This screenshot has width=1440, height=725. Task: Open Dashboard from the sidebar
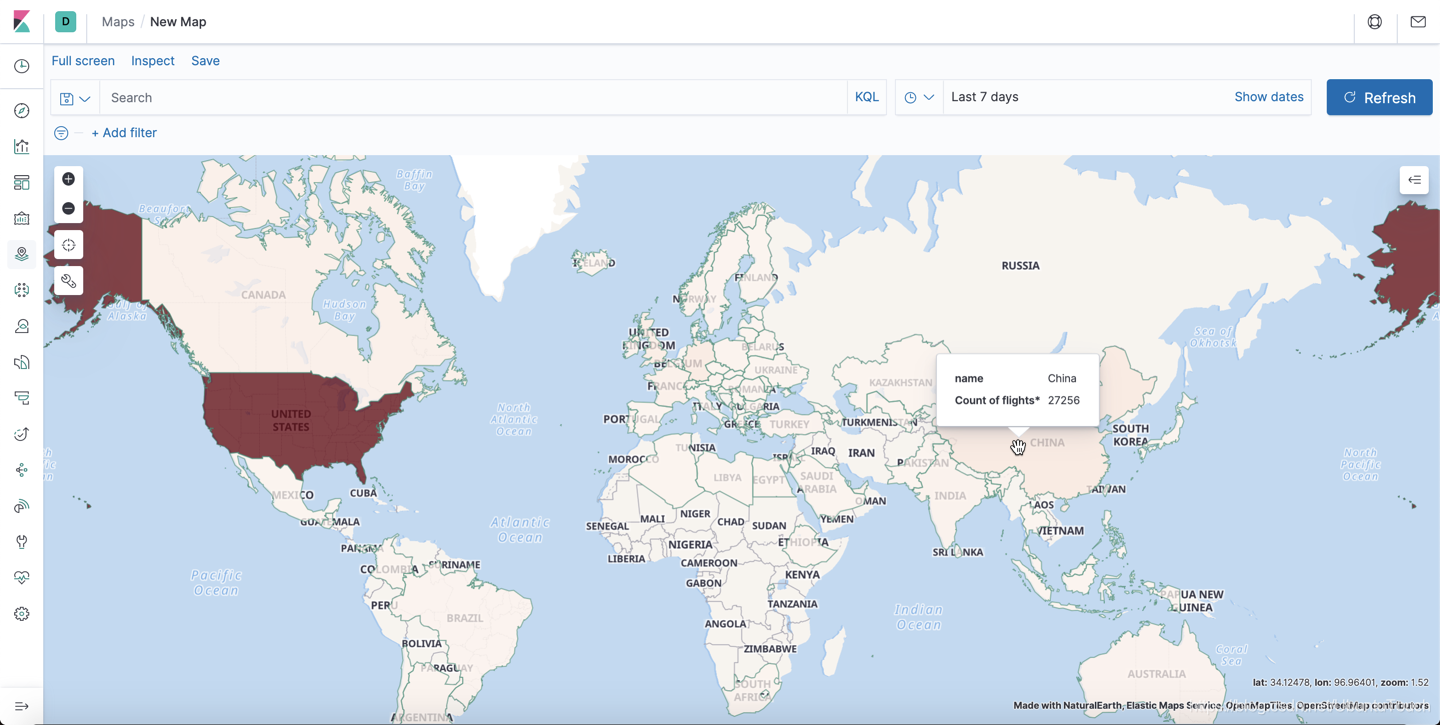click(x=22, y=183)
